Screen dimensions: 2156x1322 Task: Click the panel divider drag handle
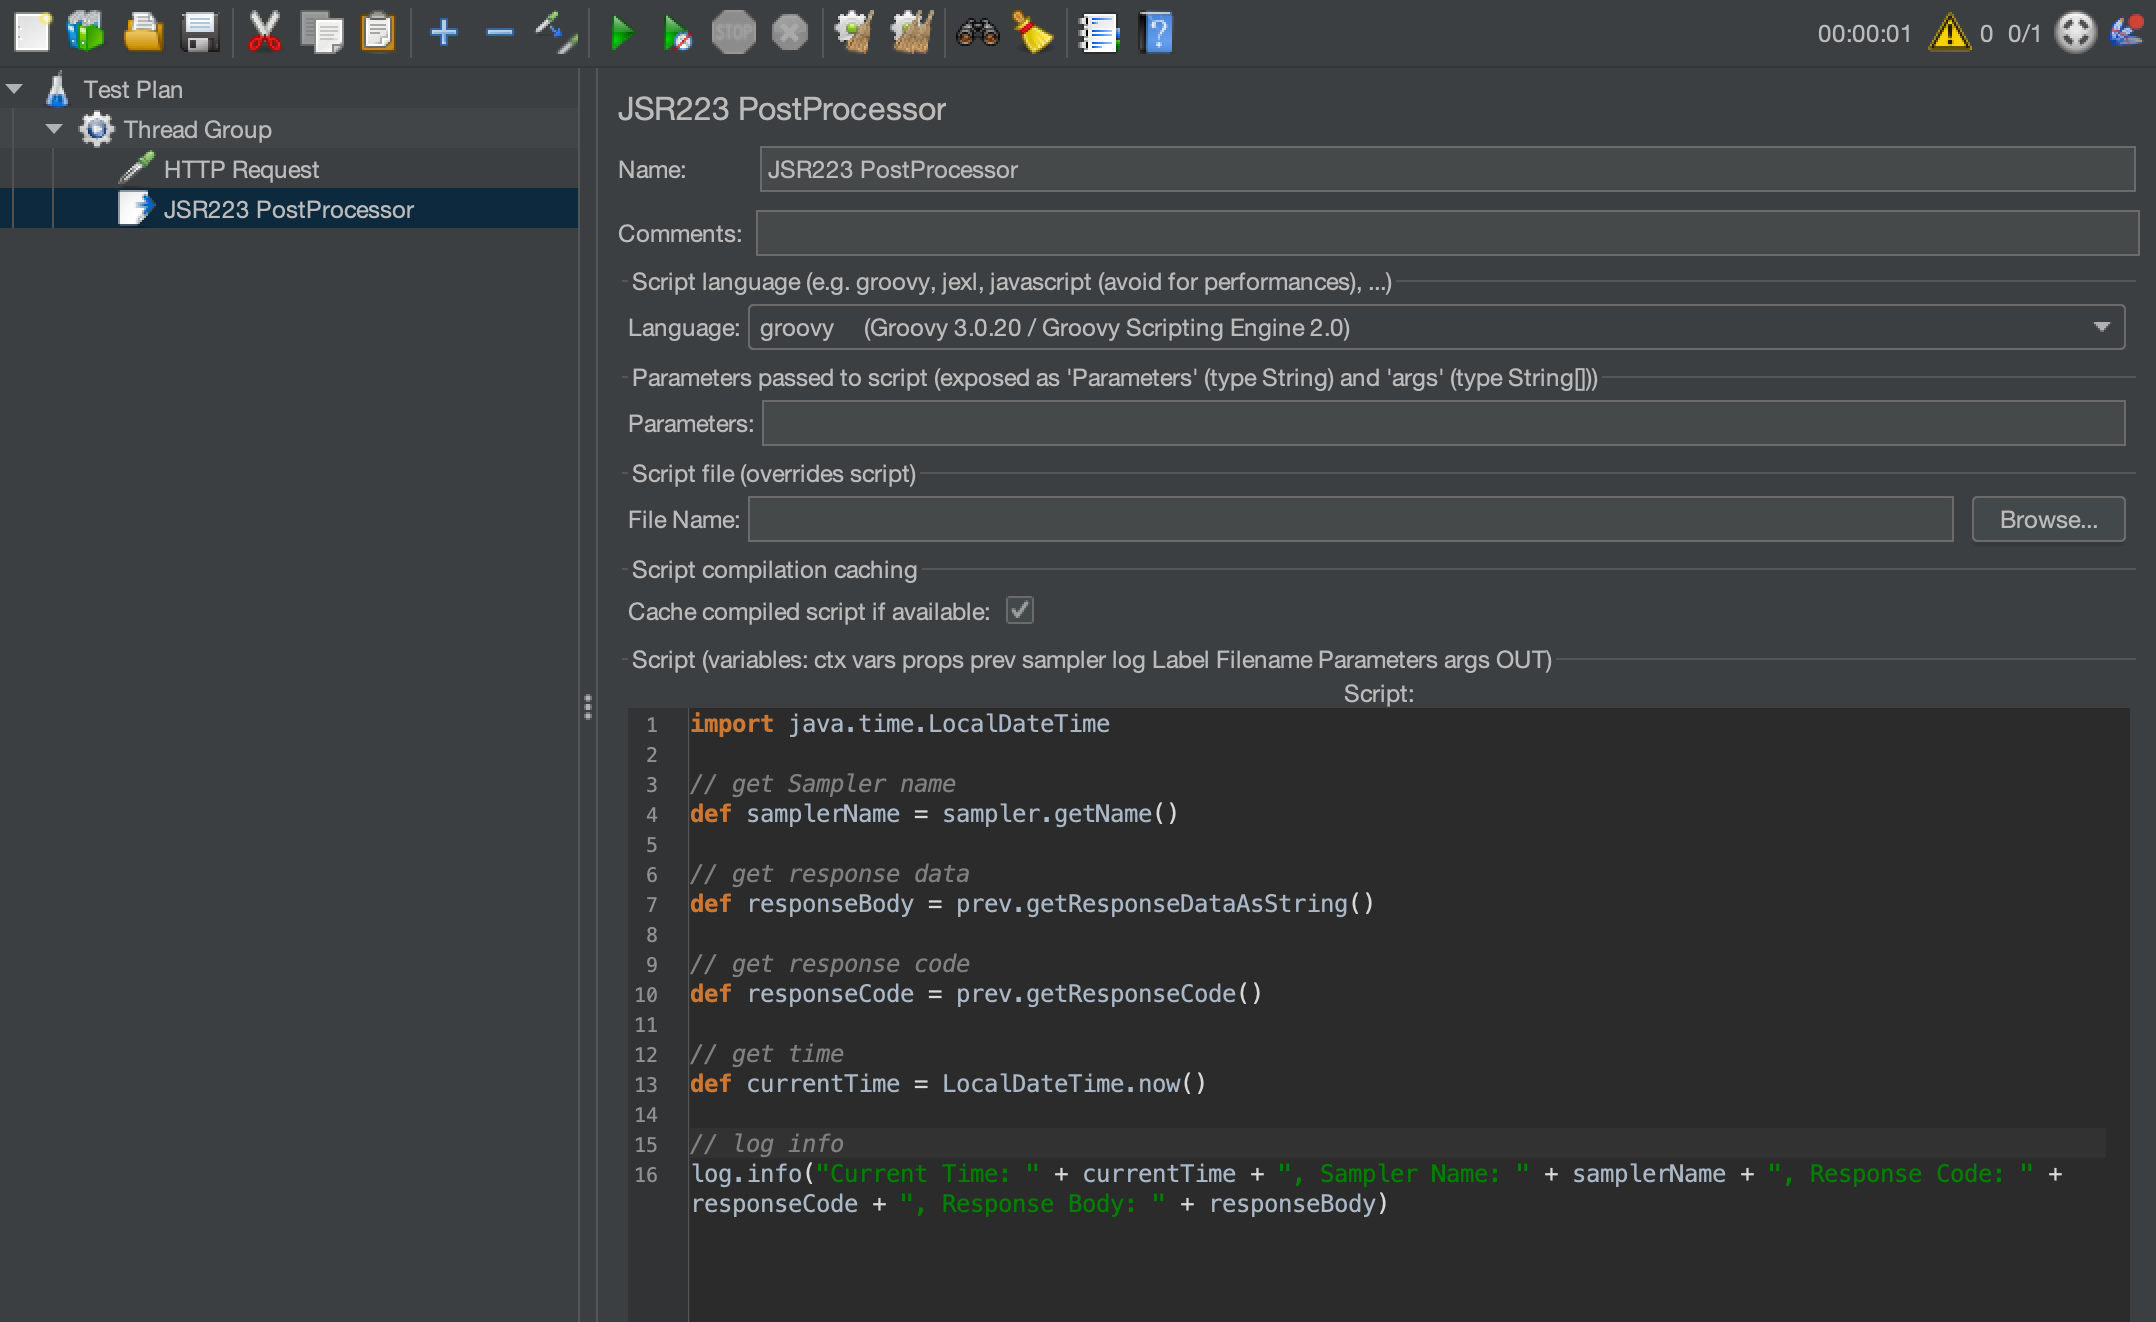[587, 707]
